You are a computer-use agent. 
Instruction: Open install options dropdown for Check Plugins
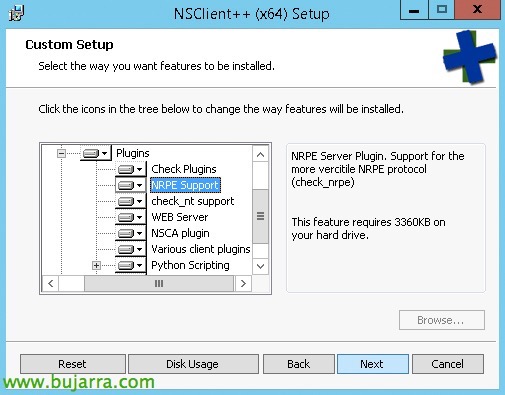click(x=131, y=169)
